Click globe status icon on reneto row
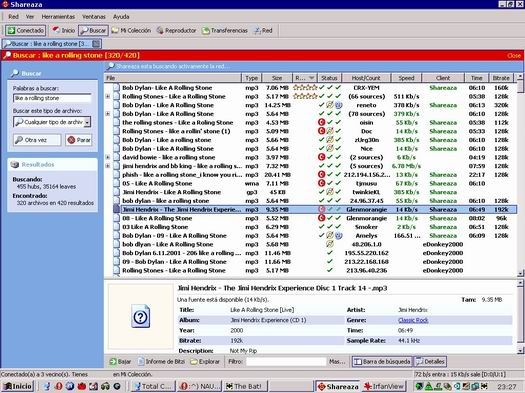This screenshot has height=393, width=525. [x=339, y=105]
